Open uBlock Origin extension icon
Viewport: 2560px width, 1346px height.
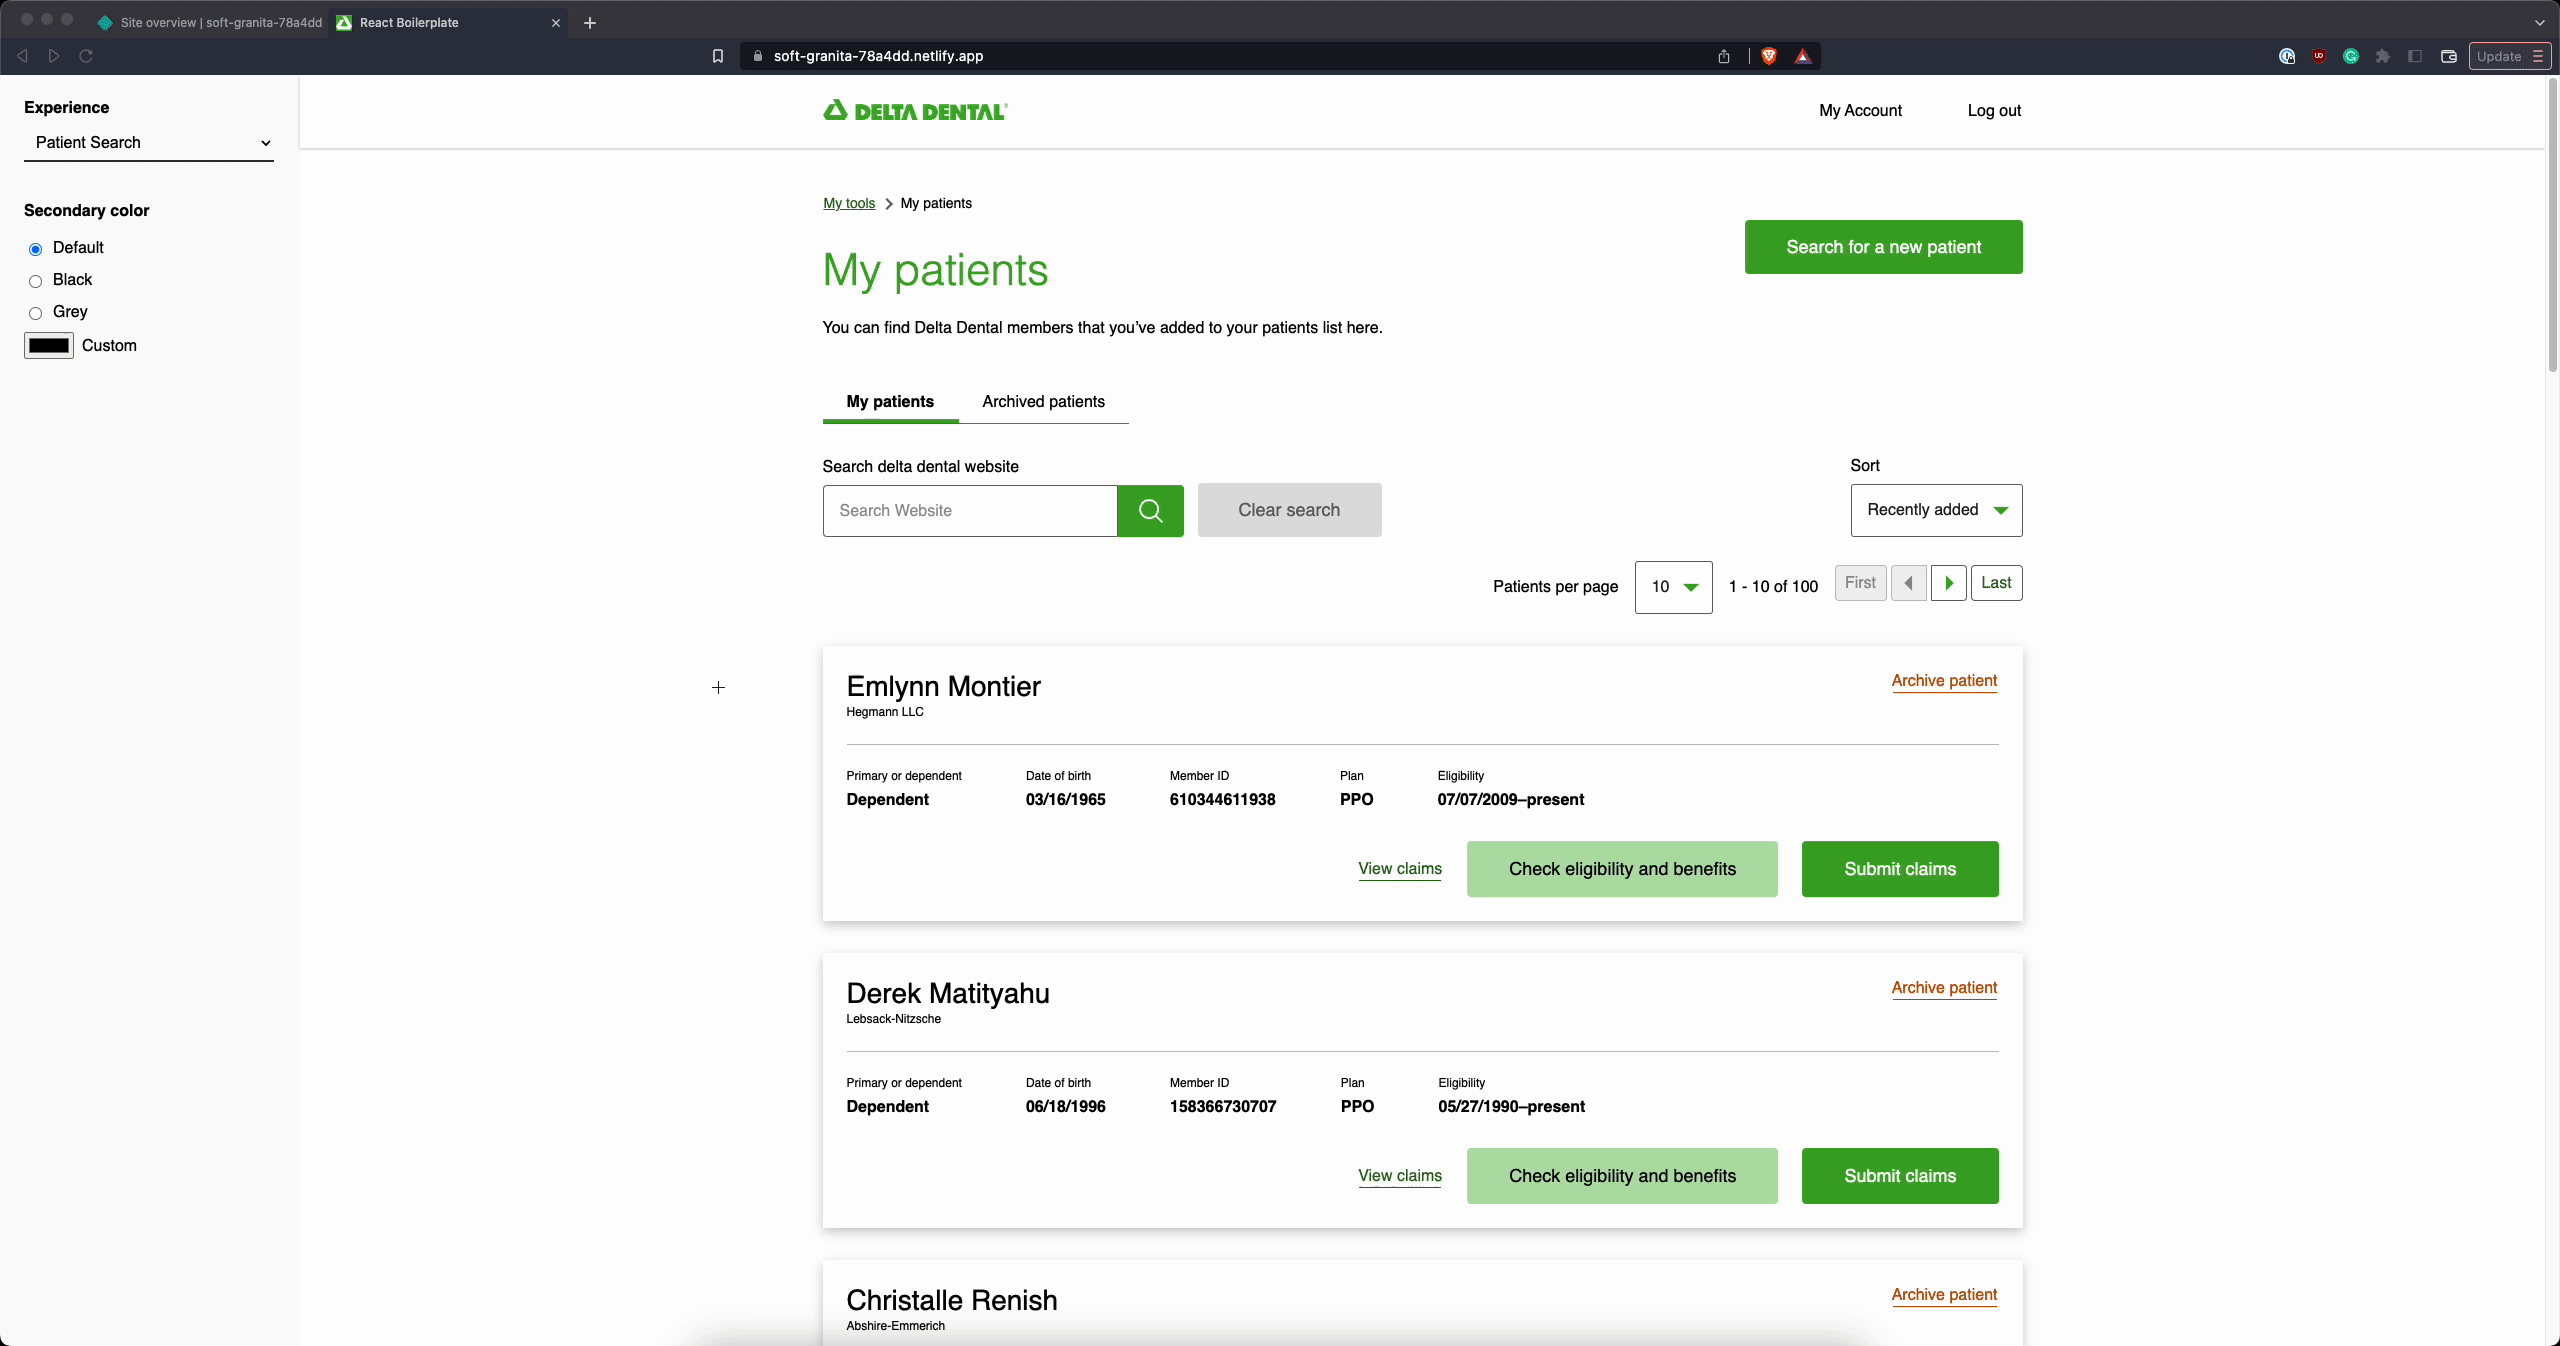[x=2319, y=56]
